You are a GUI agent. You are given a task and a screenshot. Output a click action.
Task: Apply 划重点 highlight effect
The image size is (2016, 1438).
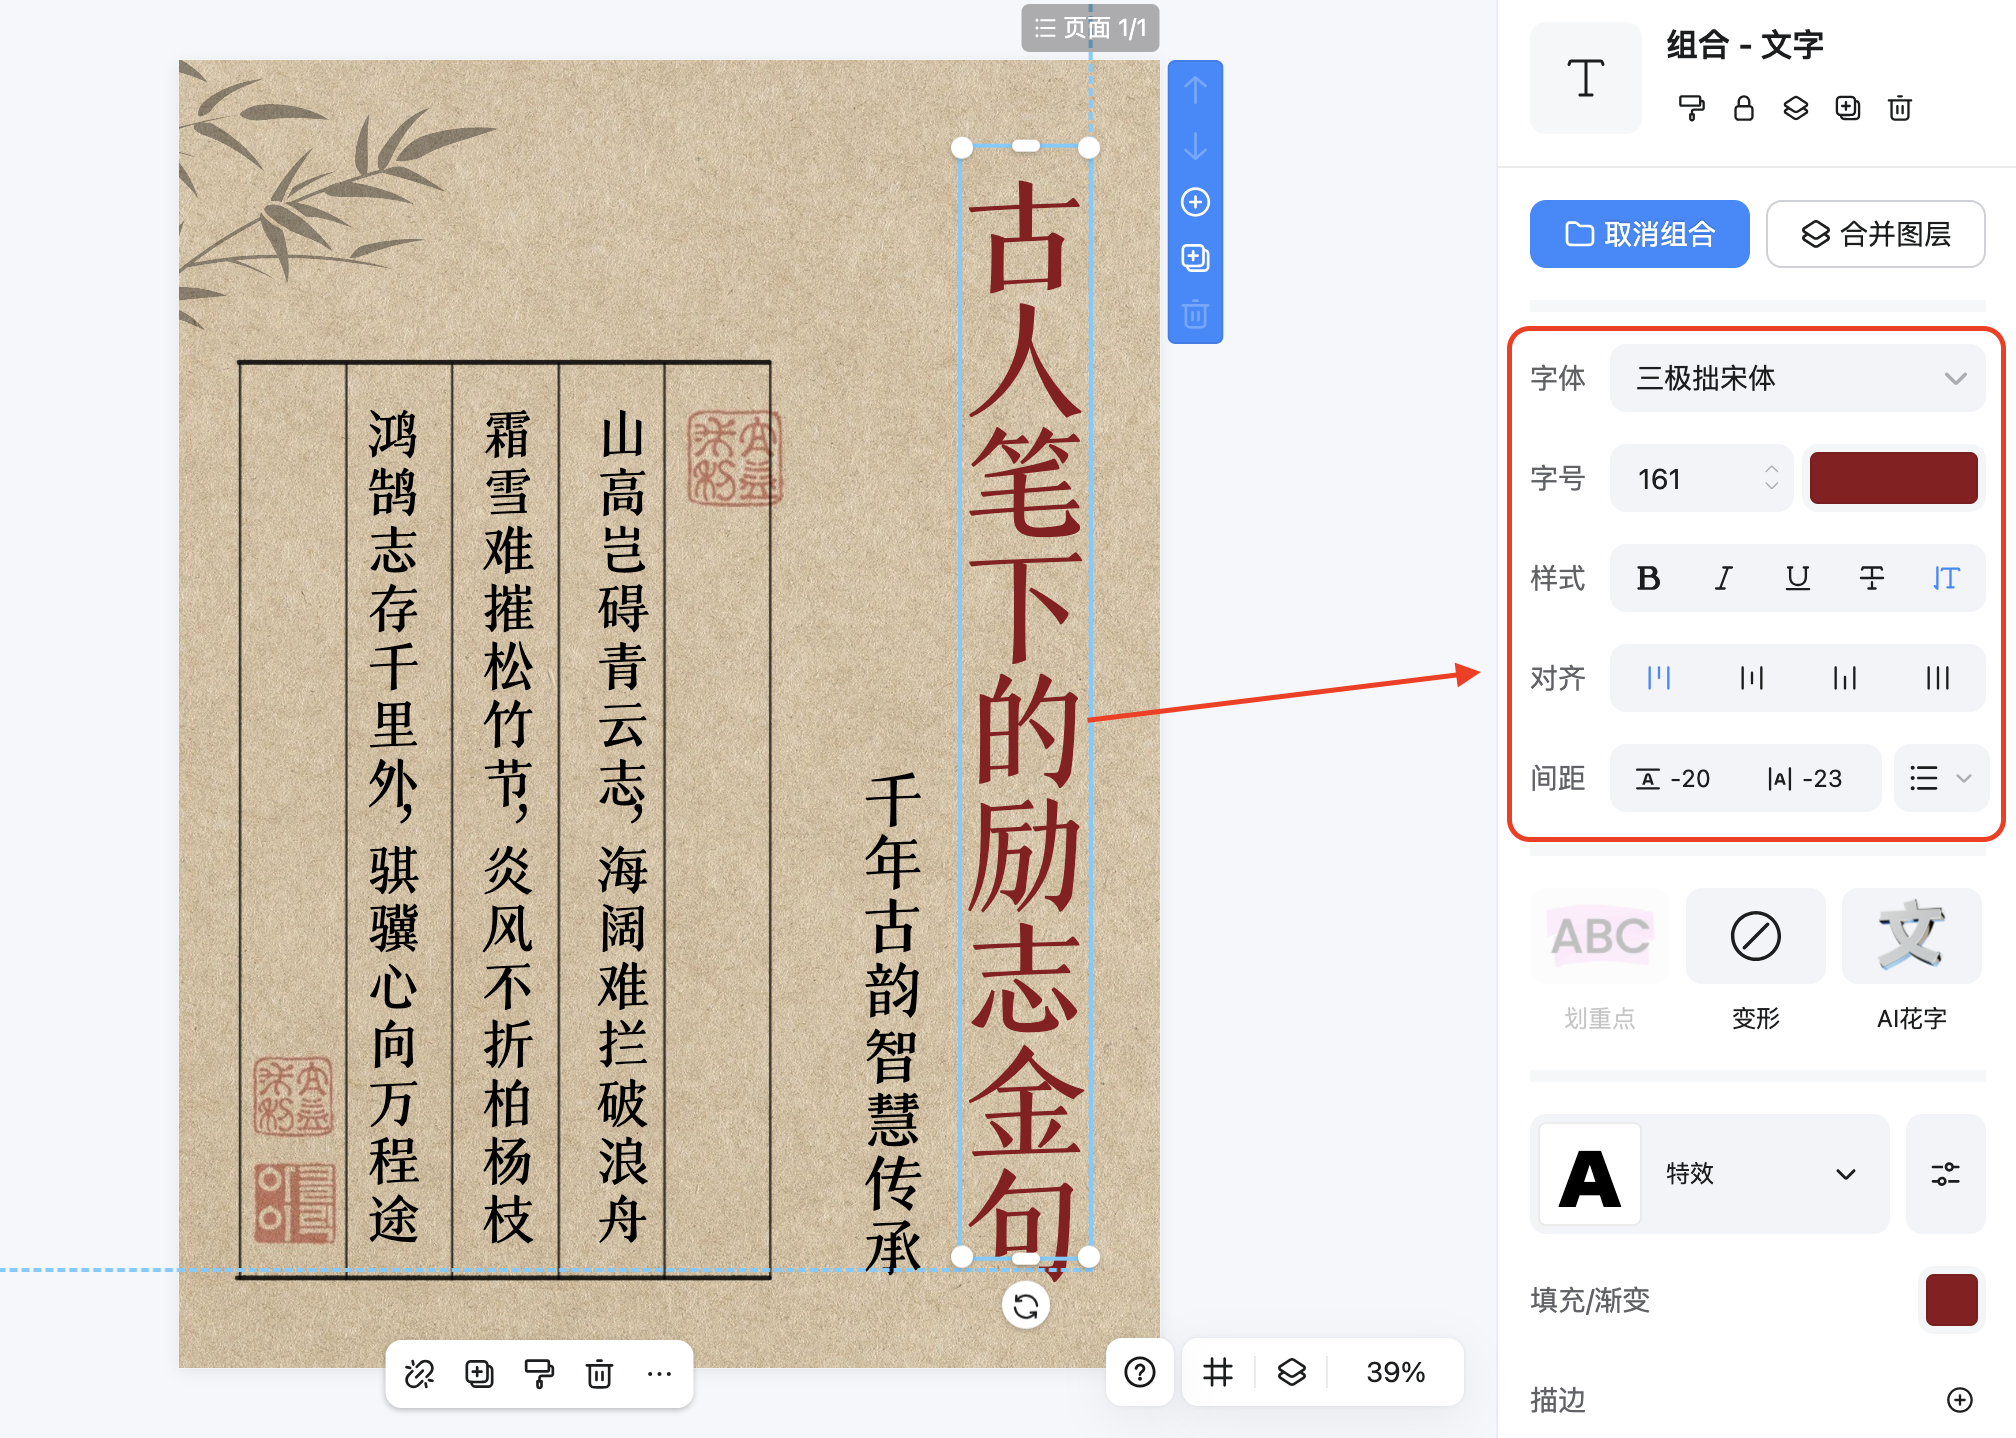pyautogui.click(x=1599, y=937)
